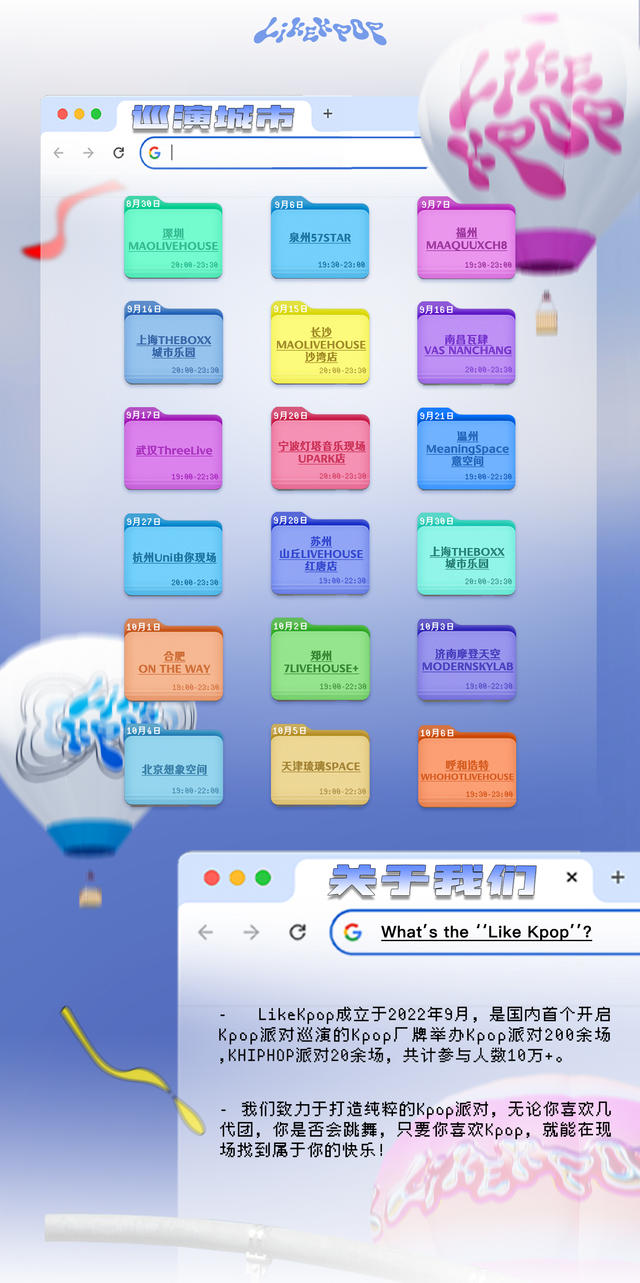
Task: Click the search field reading What's the ''Like Kpop''?
Action: coord(486,932)
